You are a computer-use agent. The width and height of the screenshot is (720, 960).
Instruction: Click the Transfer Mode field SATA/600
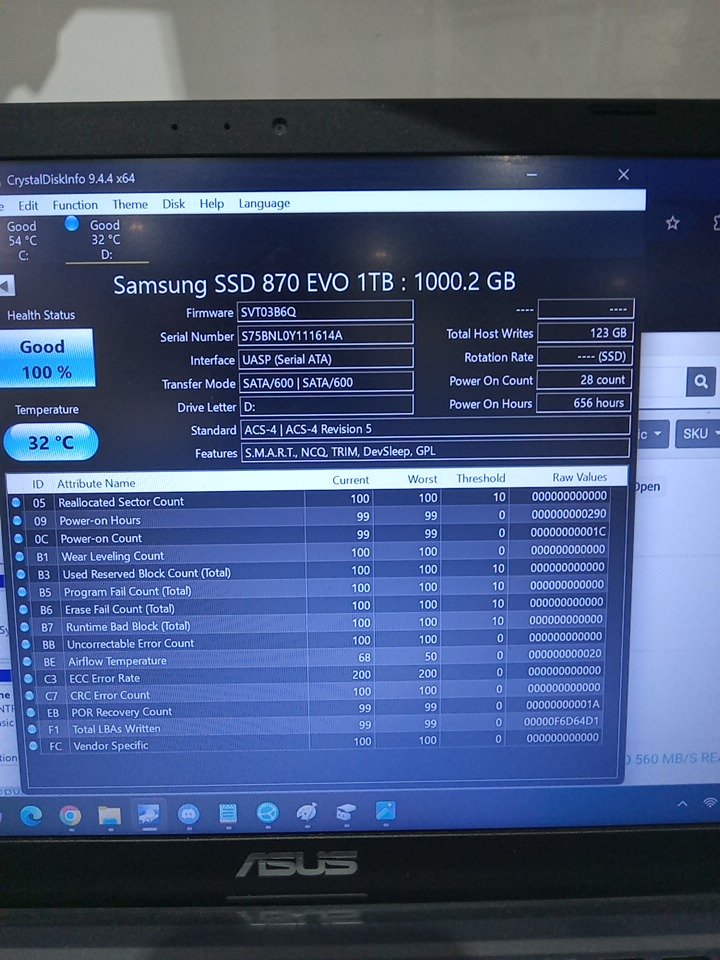(325, 383)
